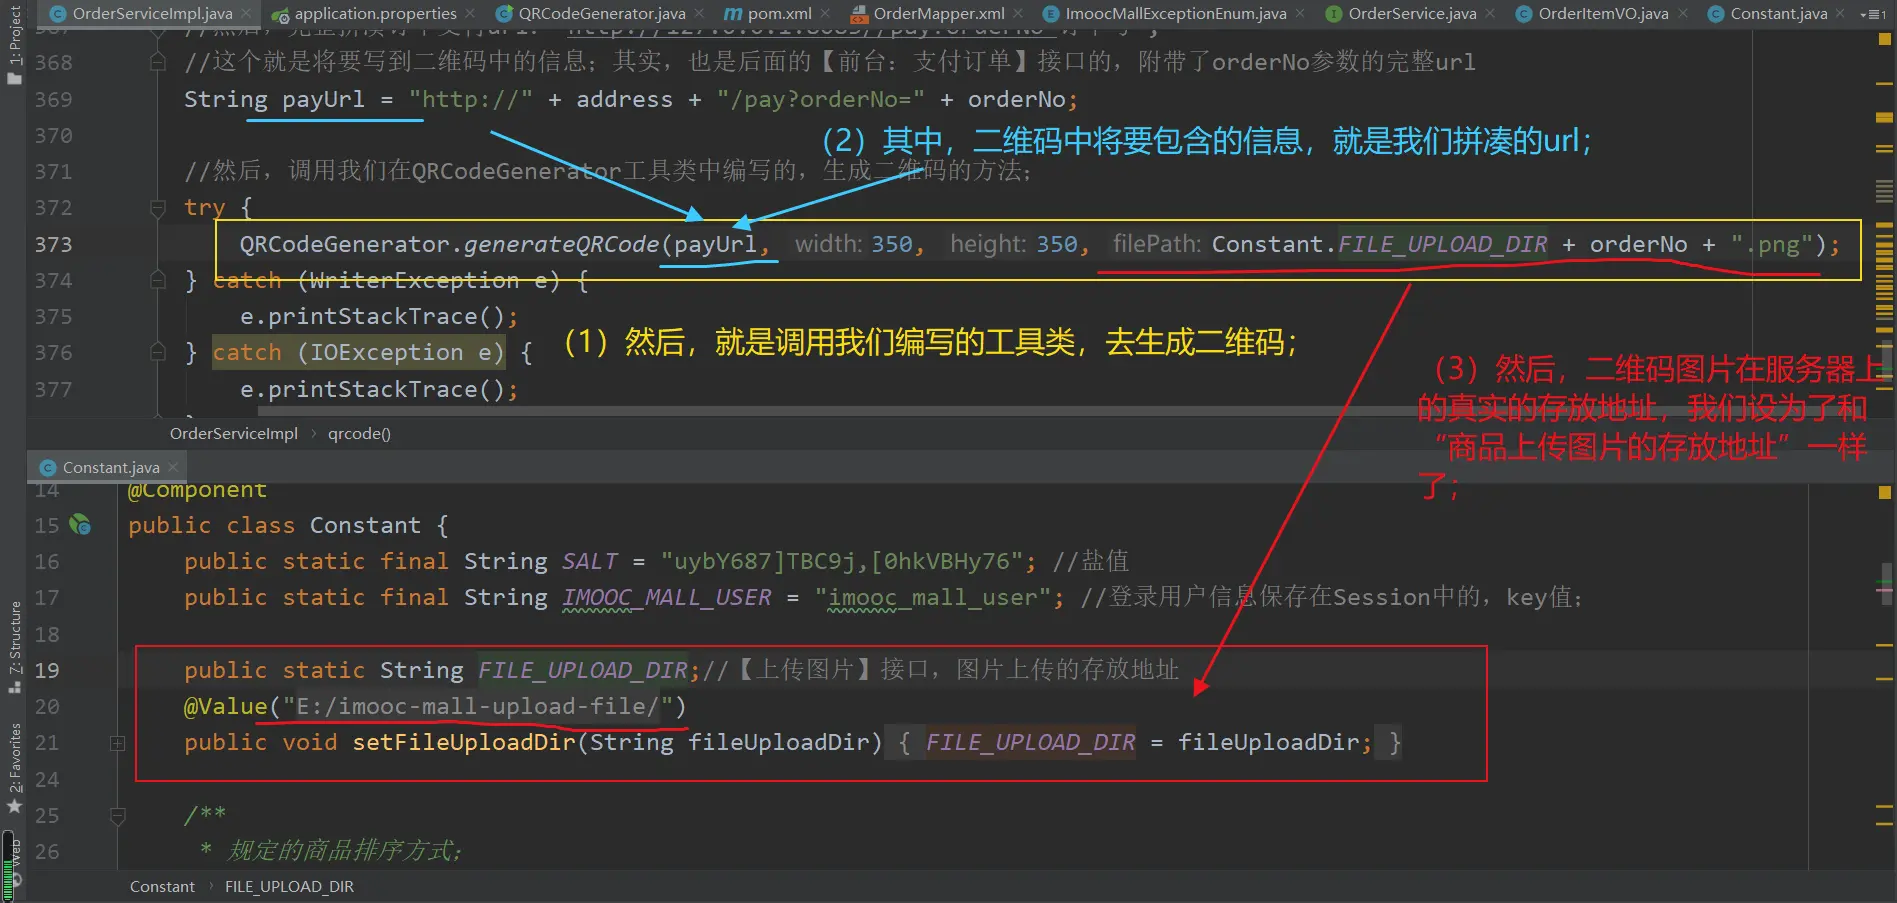Viewport: 1897px width, 903px height.
Task: Click the OrderServiceImpl breadcrumb
Action: (233, 433)
